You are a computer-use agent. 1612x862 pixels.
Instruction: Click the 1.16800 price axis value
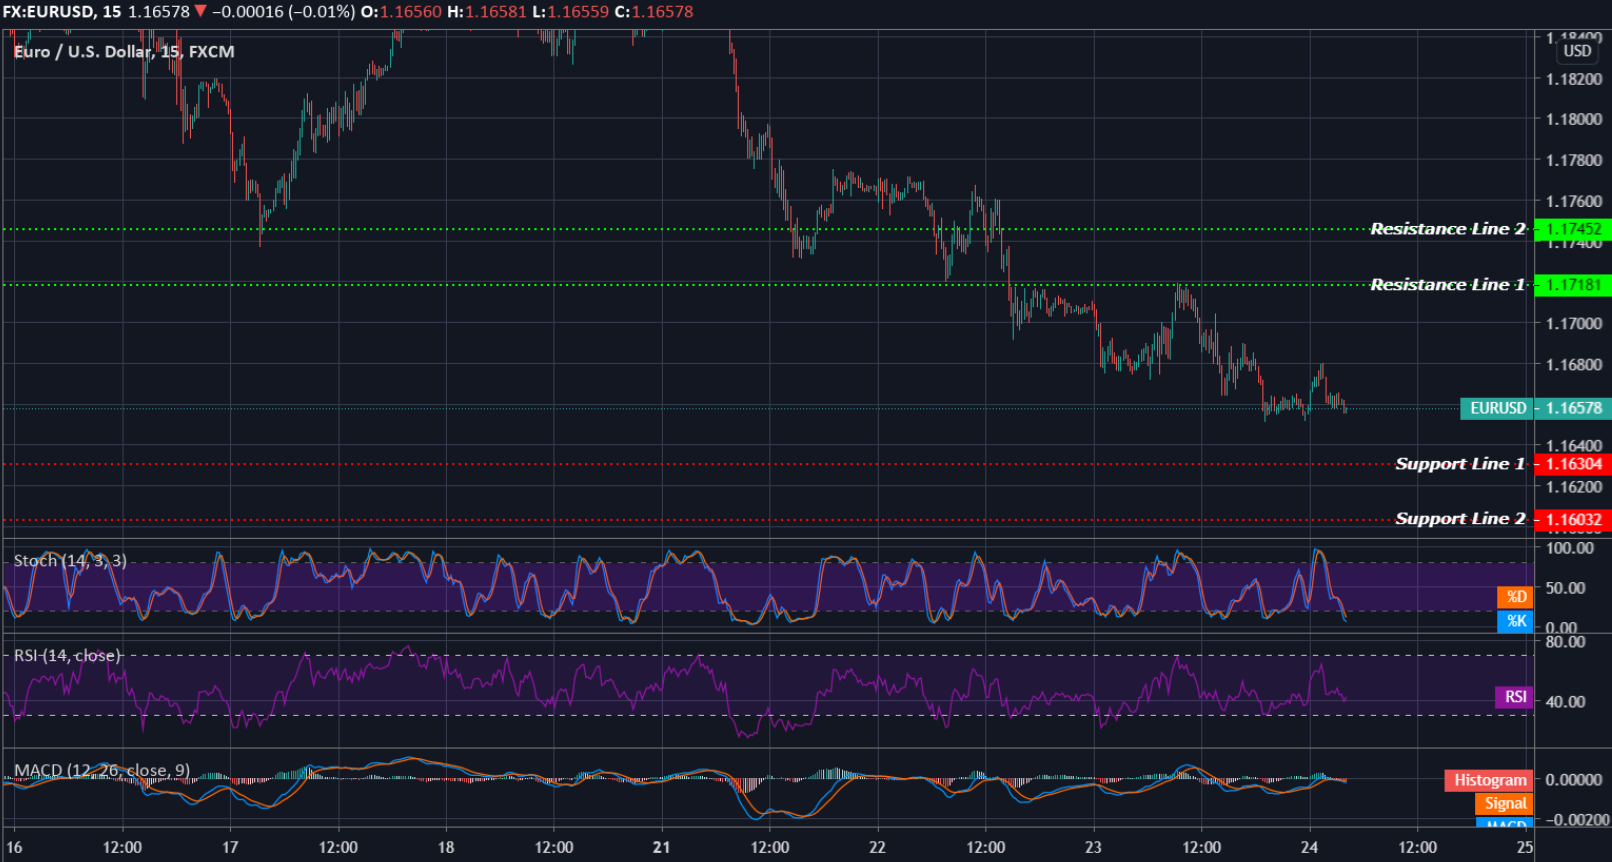pyautogui.click(x=1573, y=365)
